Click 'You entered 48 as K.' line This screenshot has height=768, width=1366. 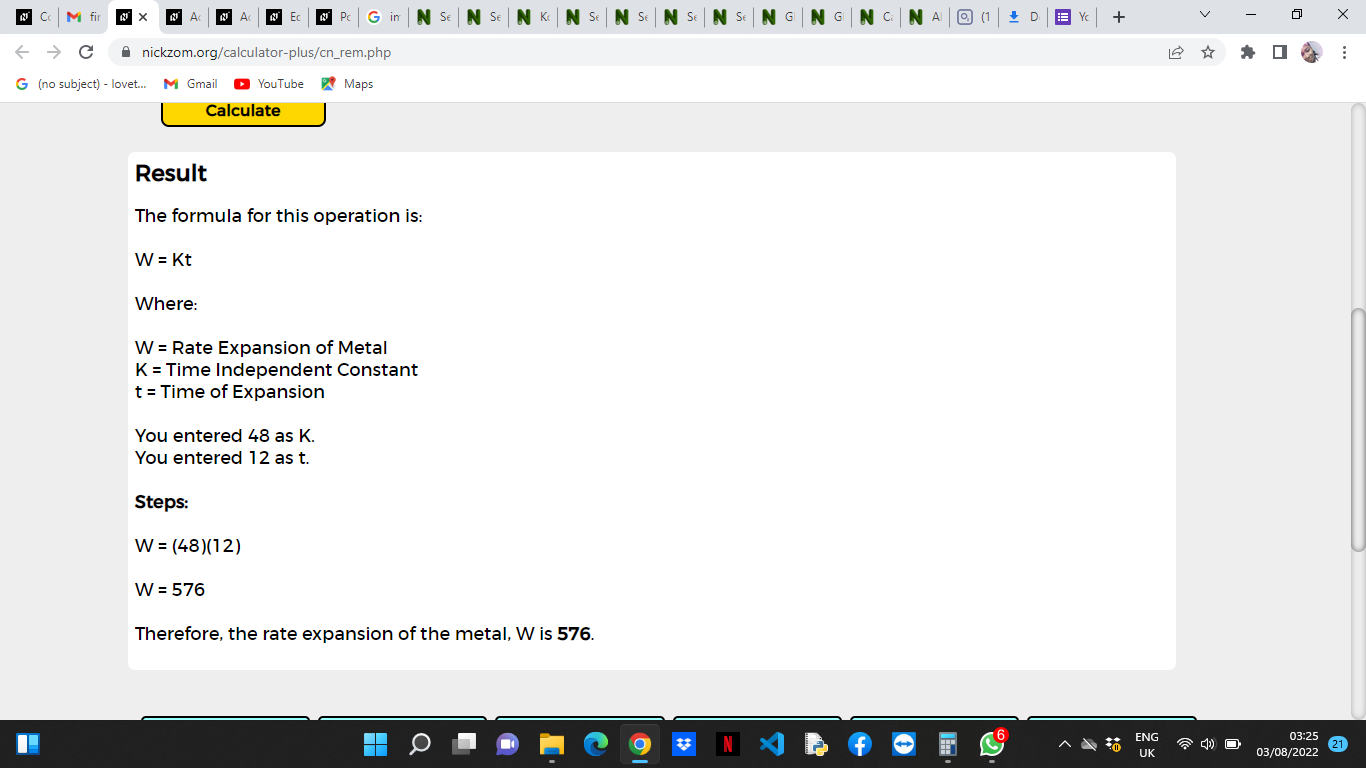click(x=225, y=436)
